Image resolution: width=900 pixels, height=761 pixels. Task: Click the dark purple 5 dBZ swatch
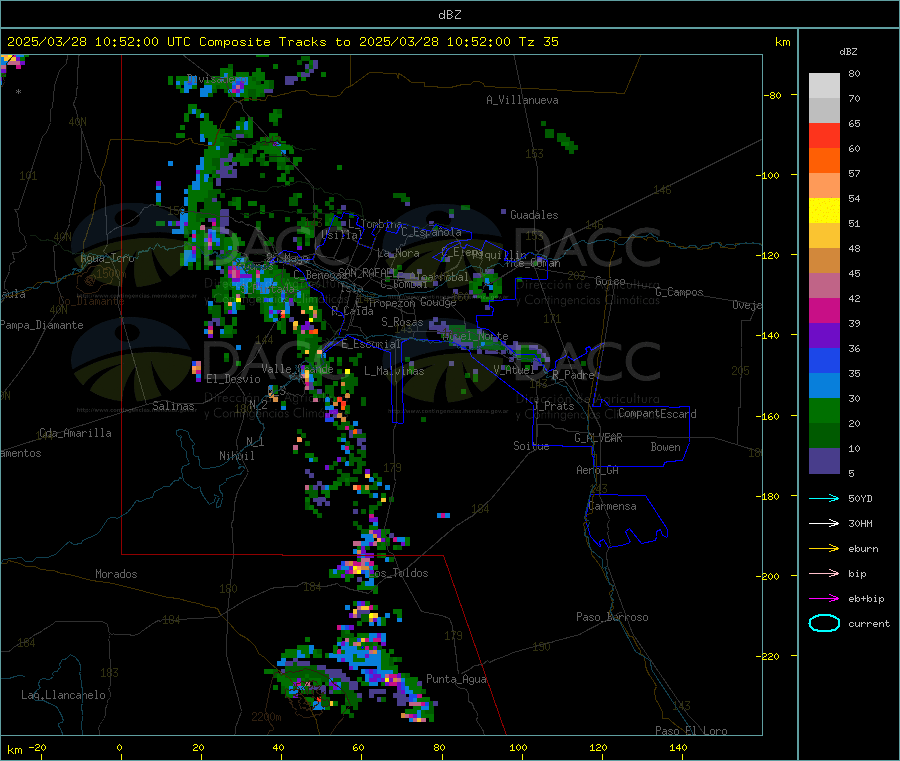tap(824, 460)
